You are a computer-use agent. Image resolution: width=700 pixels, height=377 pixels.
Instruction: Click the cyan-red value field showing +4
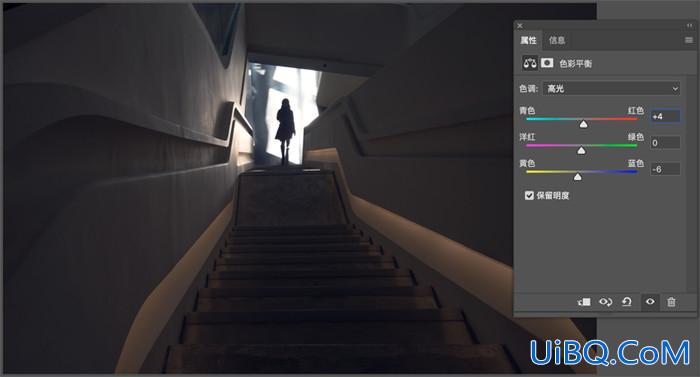665,117
